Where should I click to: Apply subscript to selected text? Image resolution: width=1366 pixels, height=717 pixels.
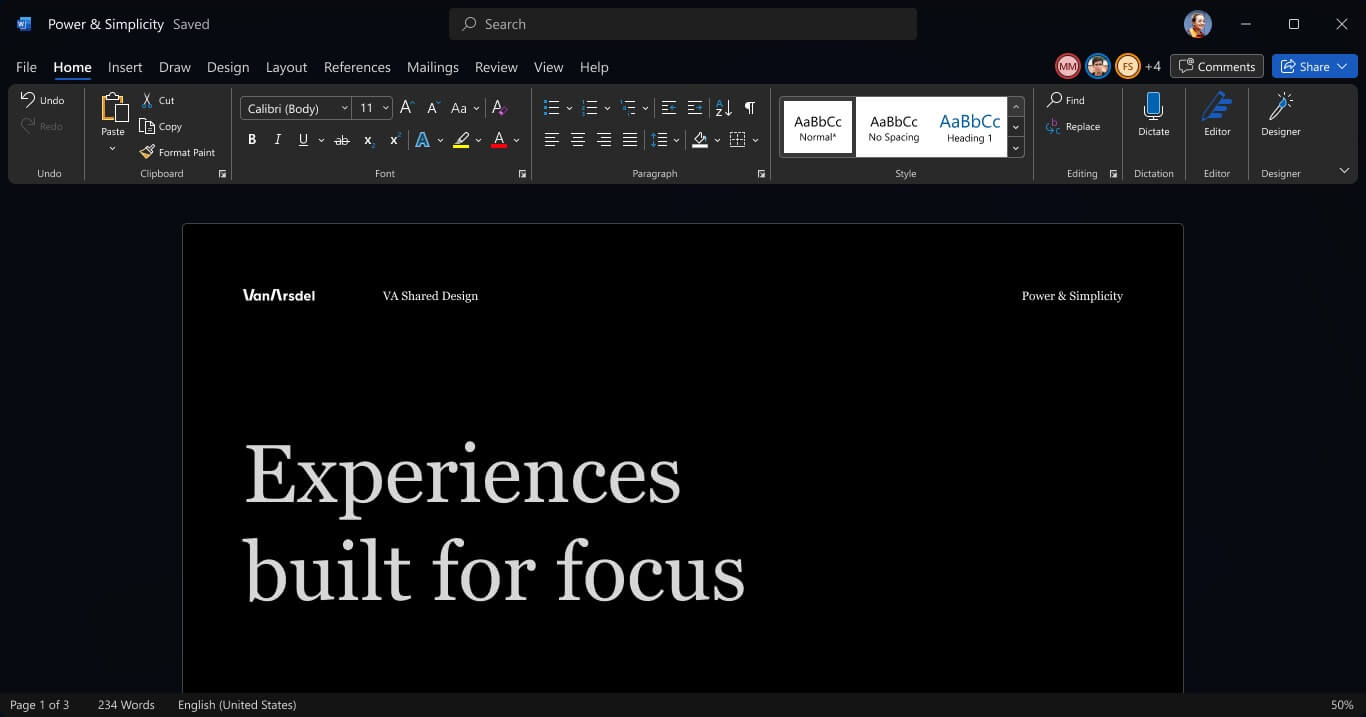(367, 140)
